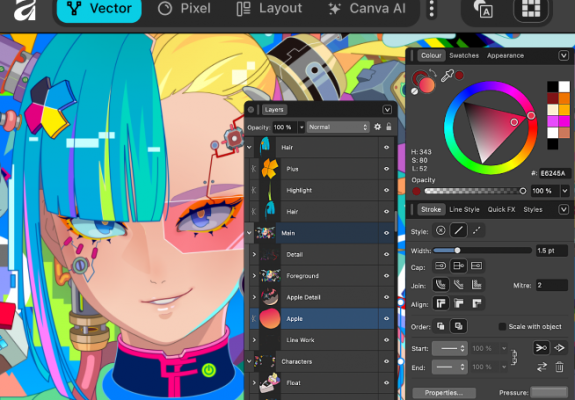The width and height of the screenshot is (575, 400).
Task: Choose the first Order icon
Action: [440, 326]
